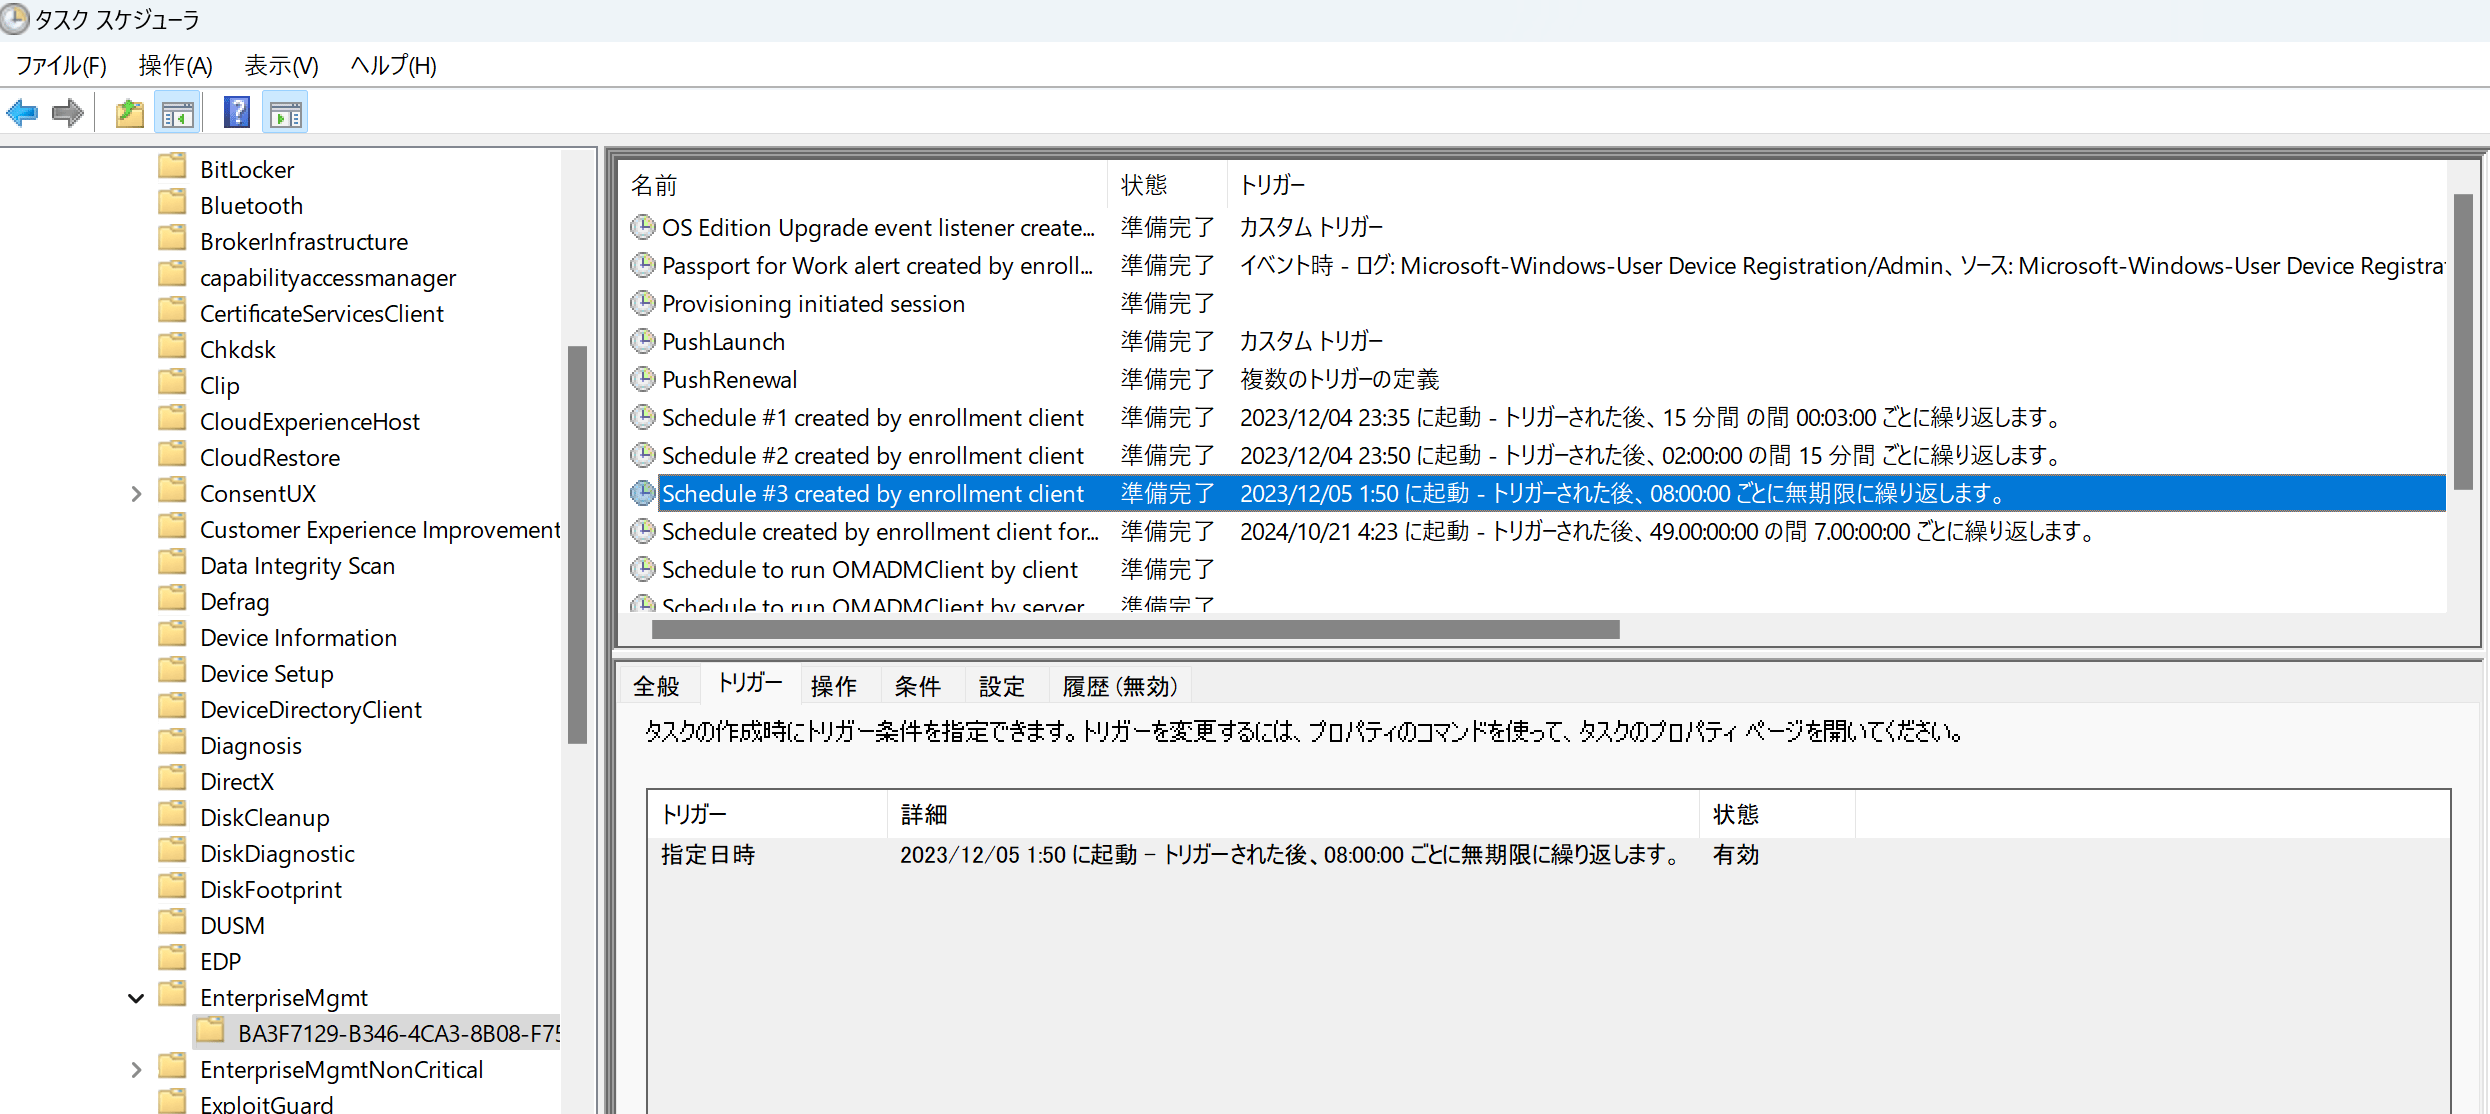Click the Back arrow toolbar icon

[22, 113]
